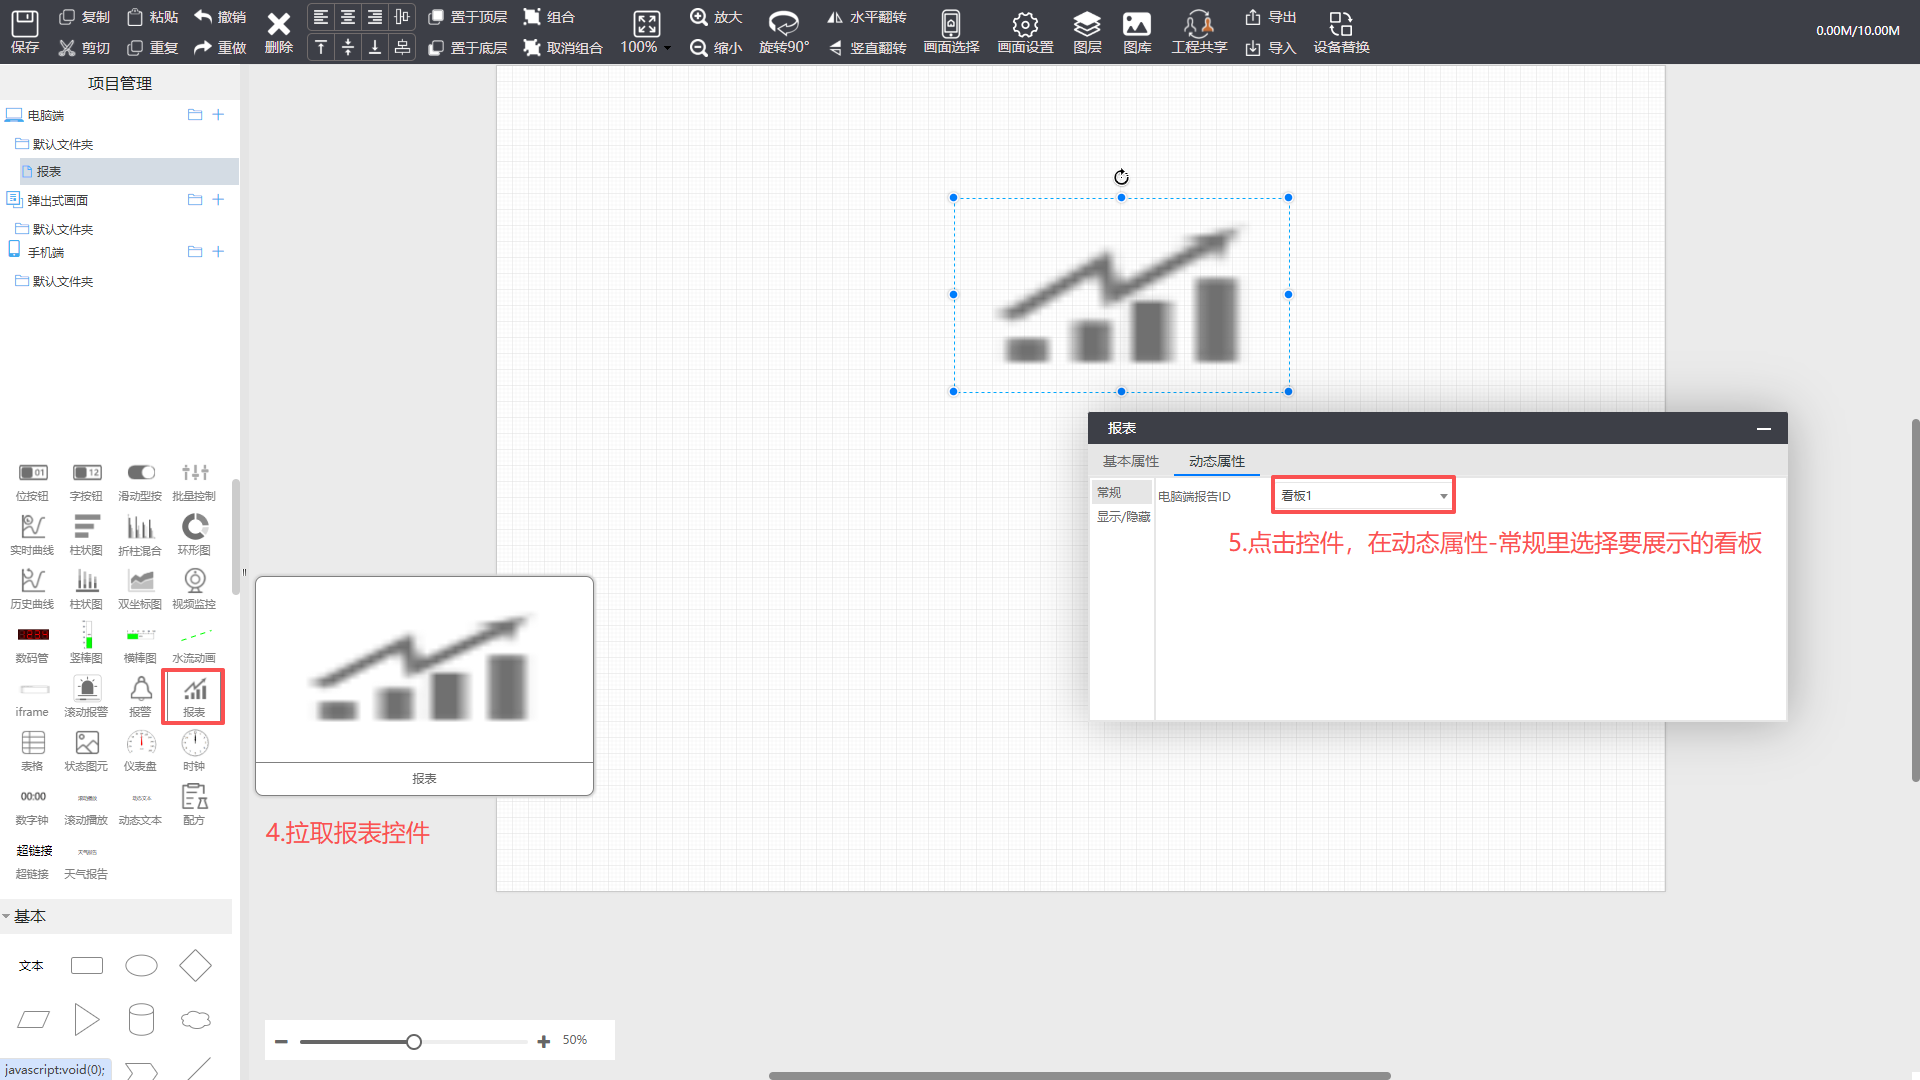This screenshot has height=1080, width=1920.
Task: Click the Undo (撤销) button
Action: pos(221,17)
